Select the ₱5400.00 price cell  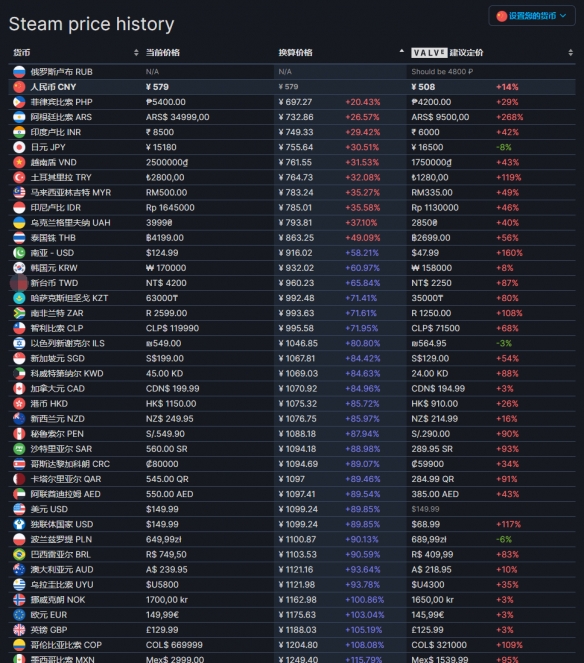coord(166,102)
